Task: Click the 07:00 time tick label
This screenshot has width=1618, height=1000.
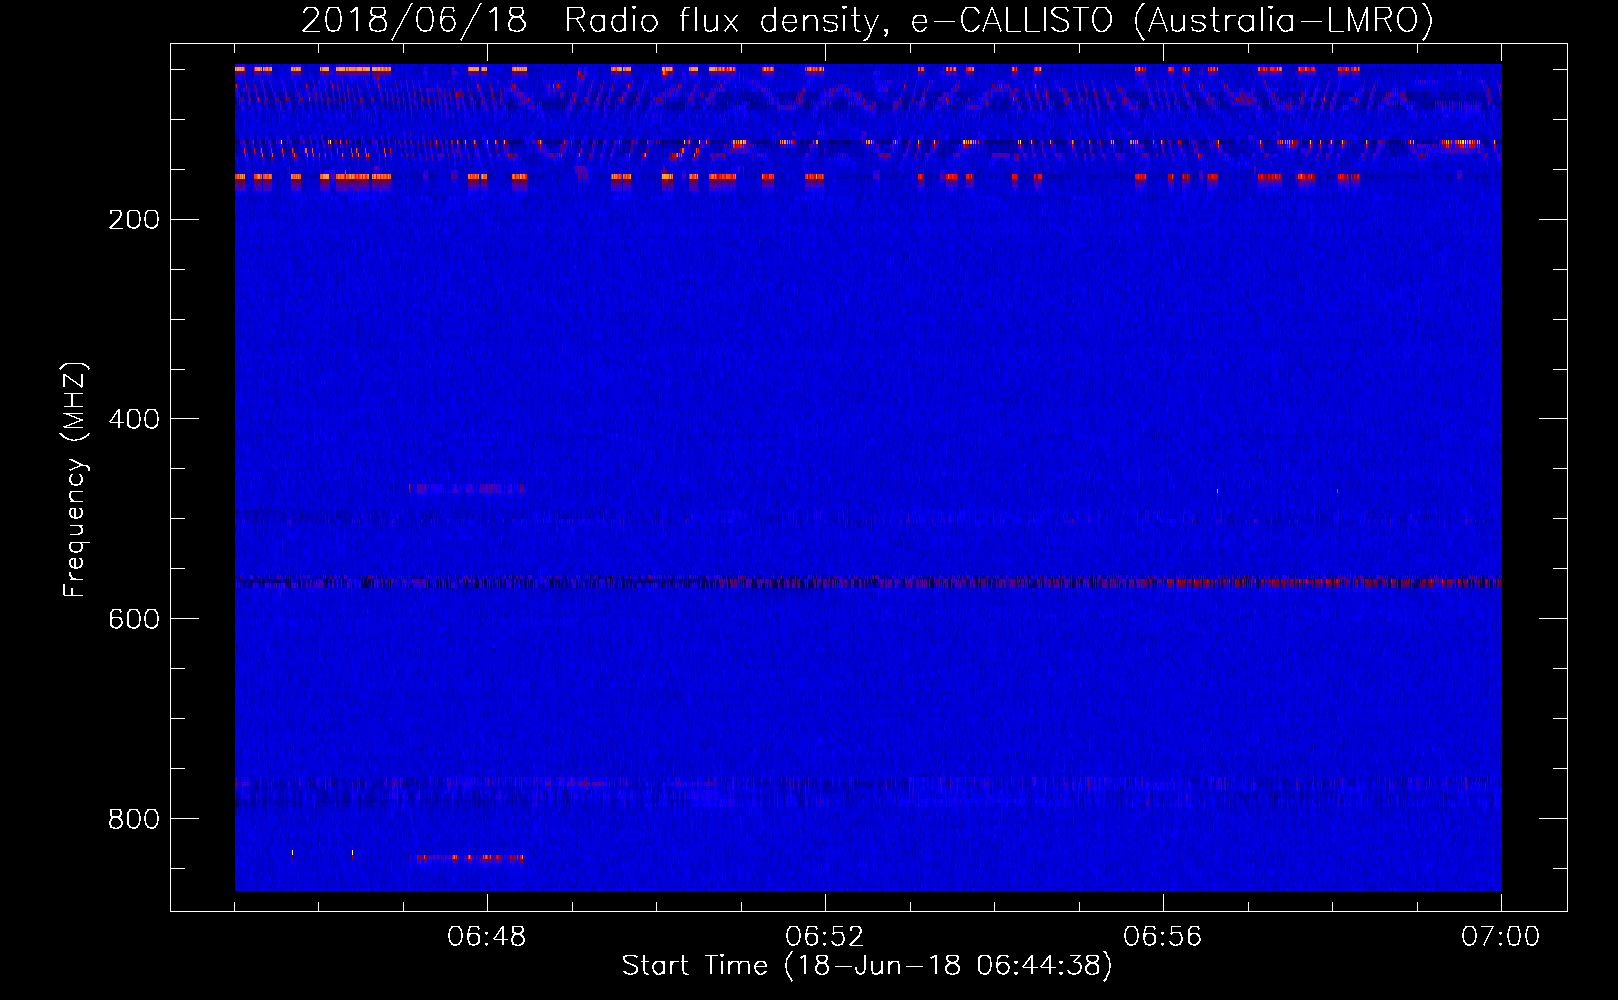Action: (1501, 937)
